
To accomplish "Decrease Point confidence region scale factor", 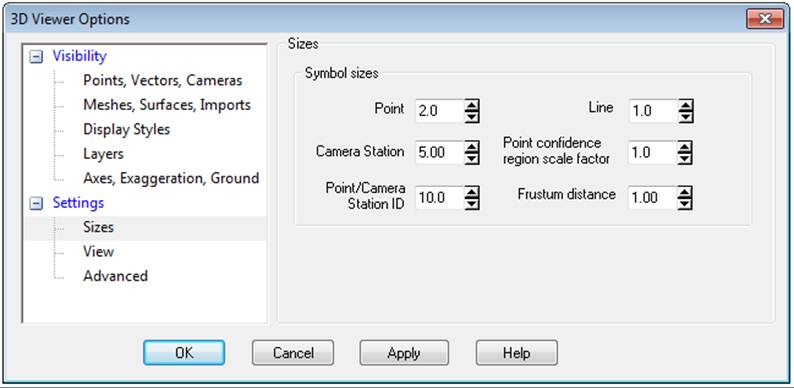I will (686, 159).
